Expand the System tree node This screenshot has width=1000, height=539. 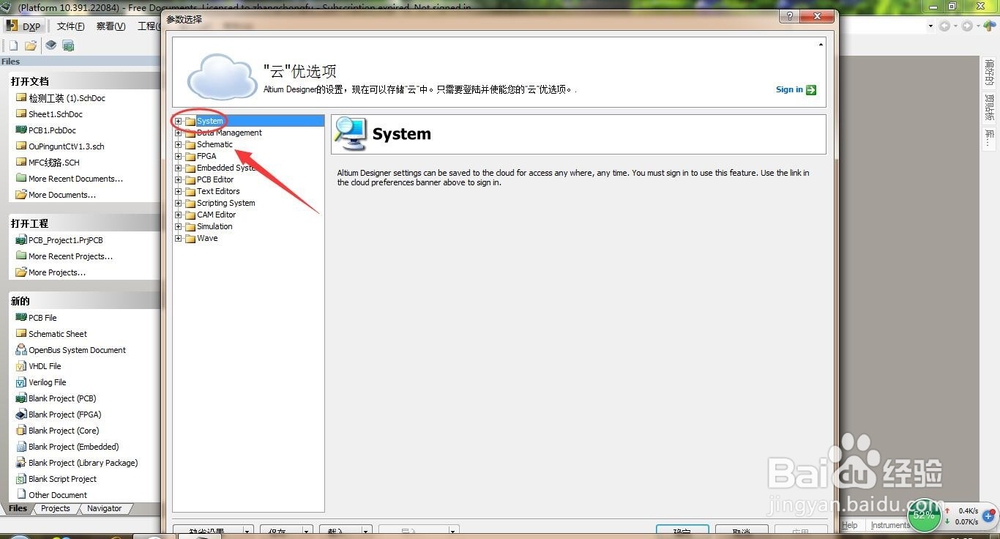click(x=179, y=121)
